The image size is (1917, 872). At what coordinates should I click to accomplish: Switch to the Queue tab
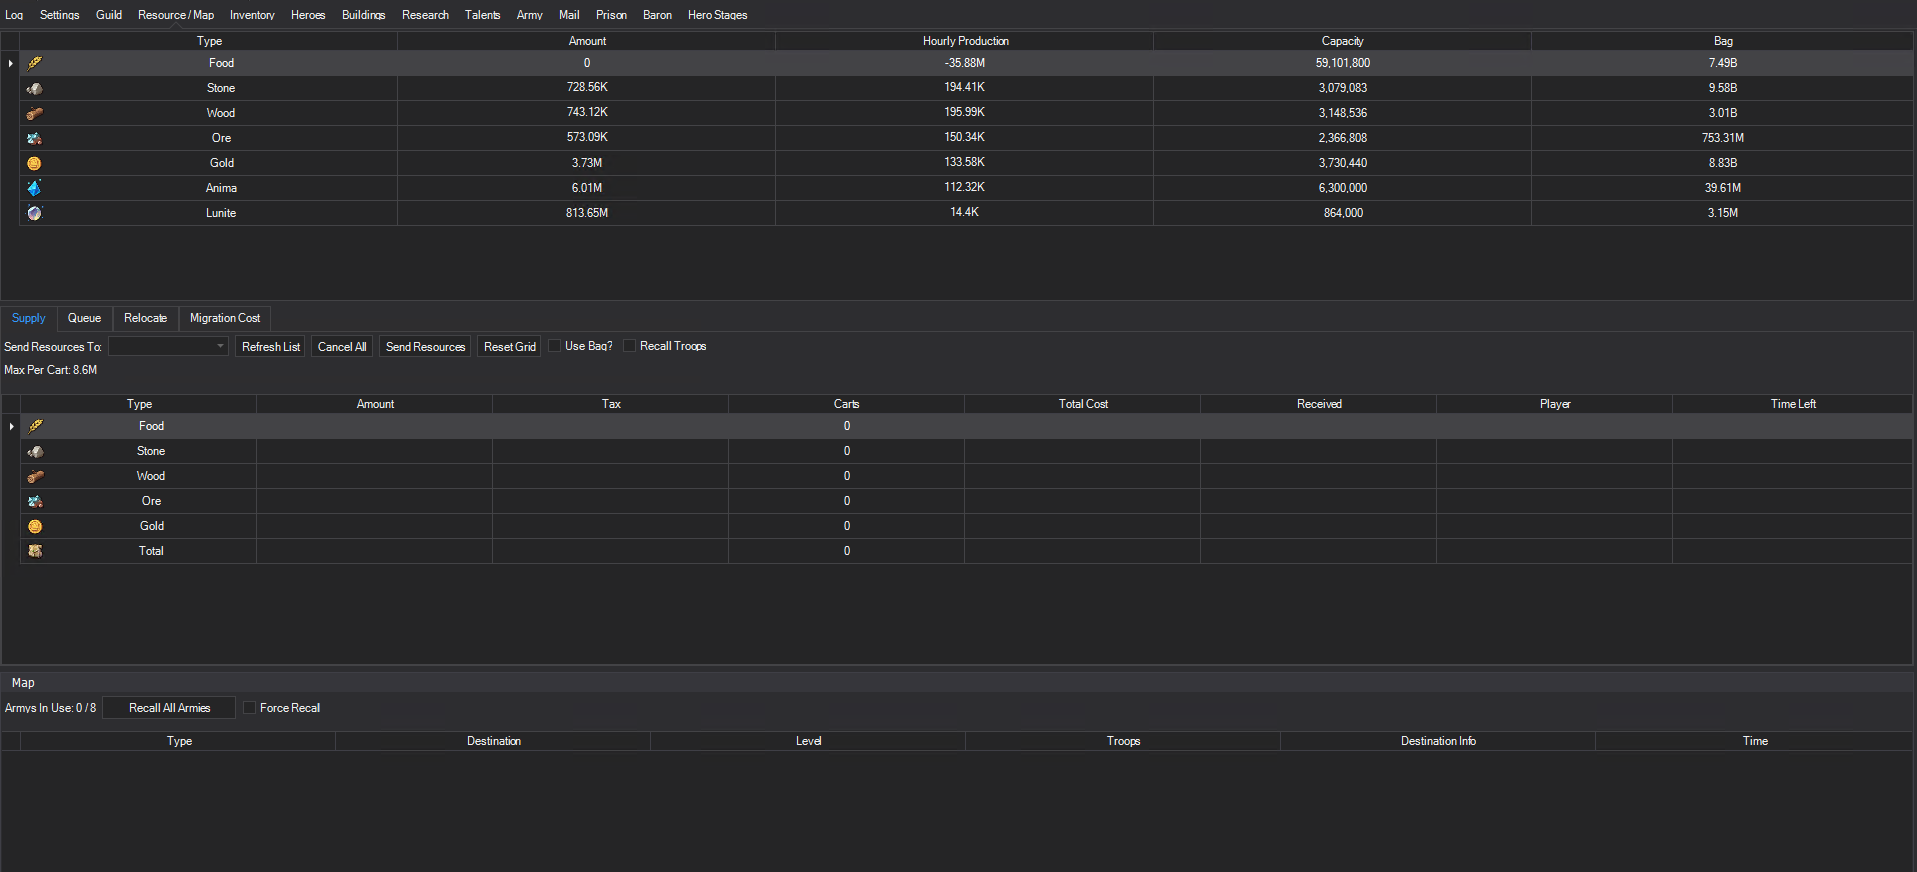(x=85, y=318)
